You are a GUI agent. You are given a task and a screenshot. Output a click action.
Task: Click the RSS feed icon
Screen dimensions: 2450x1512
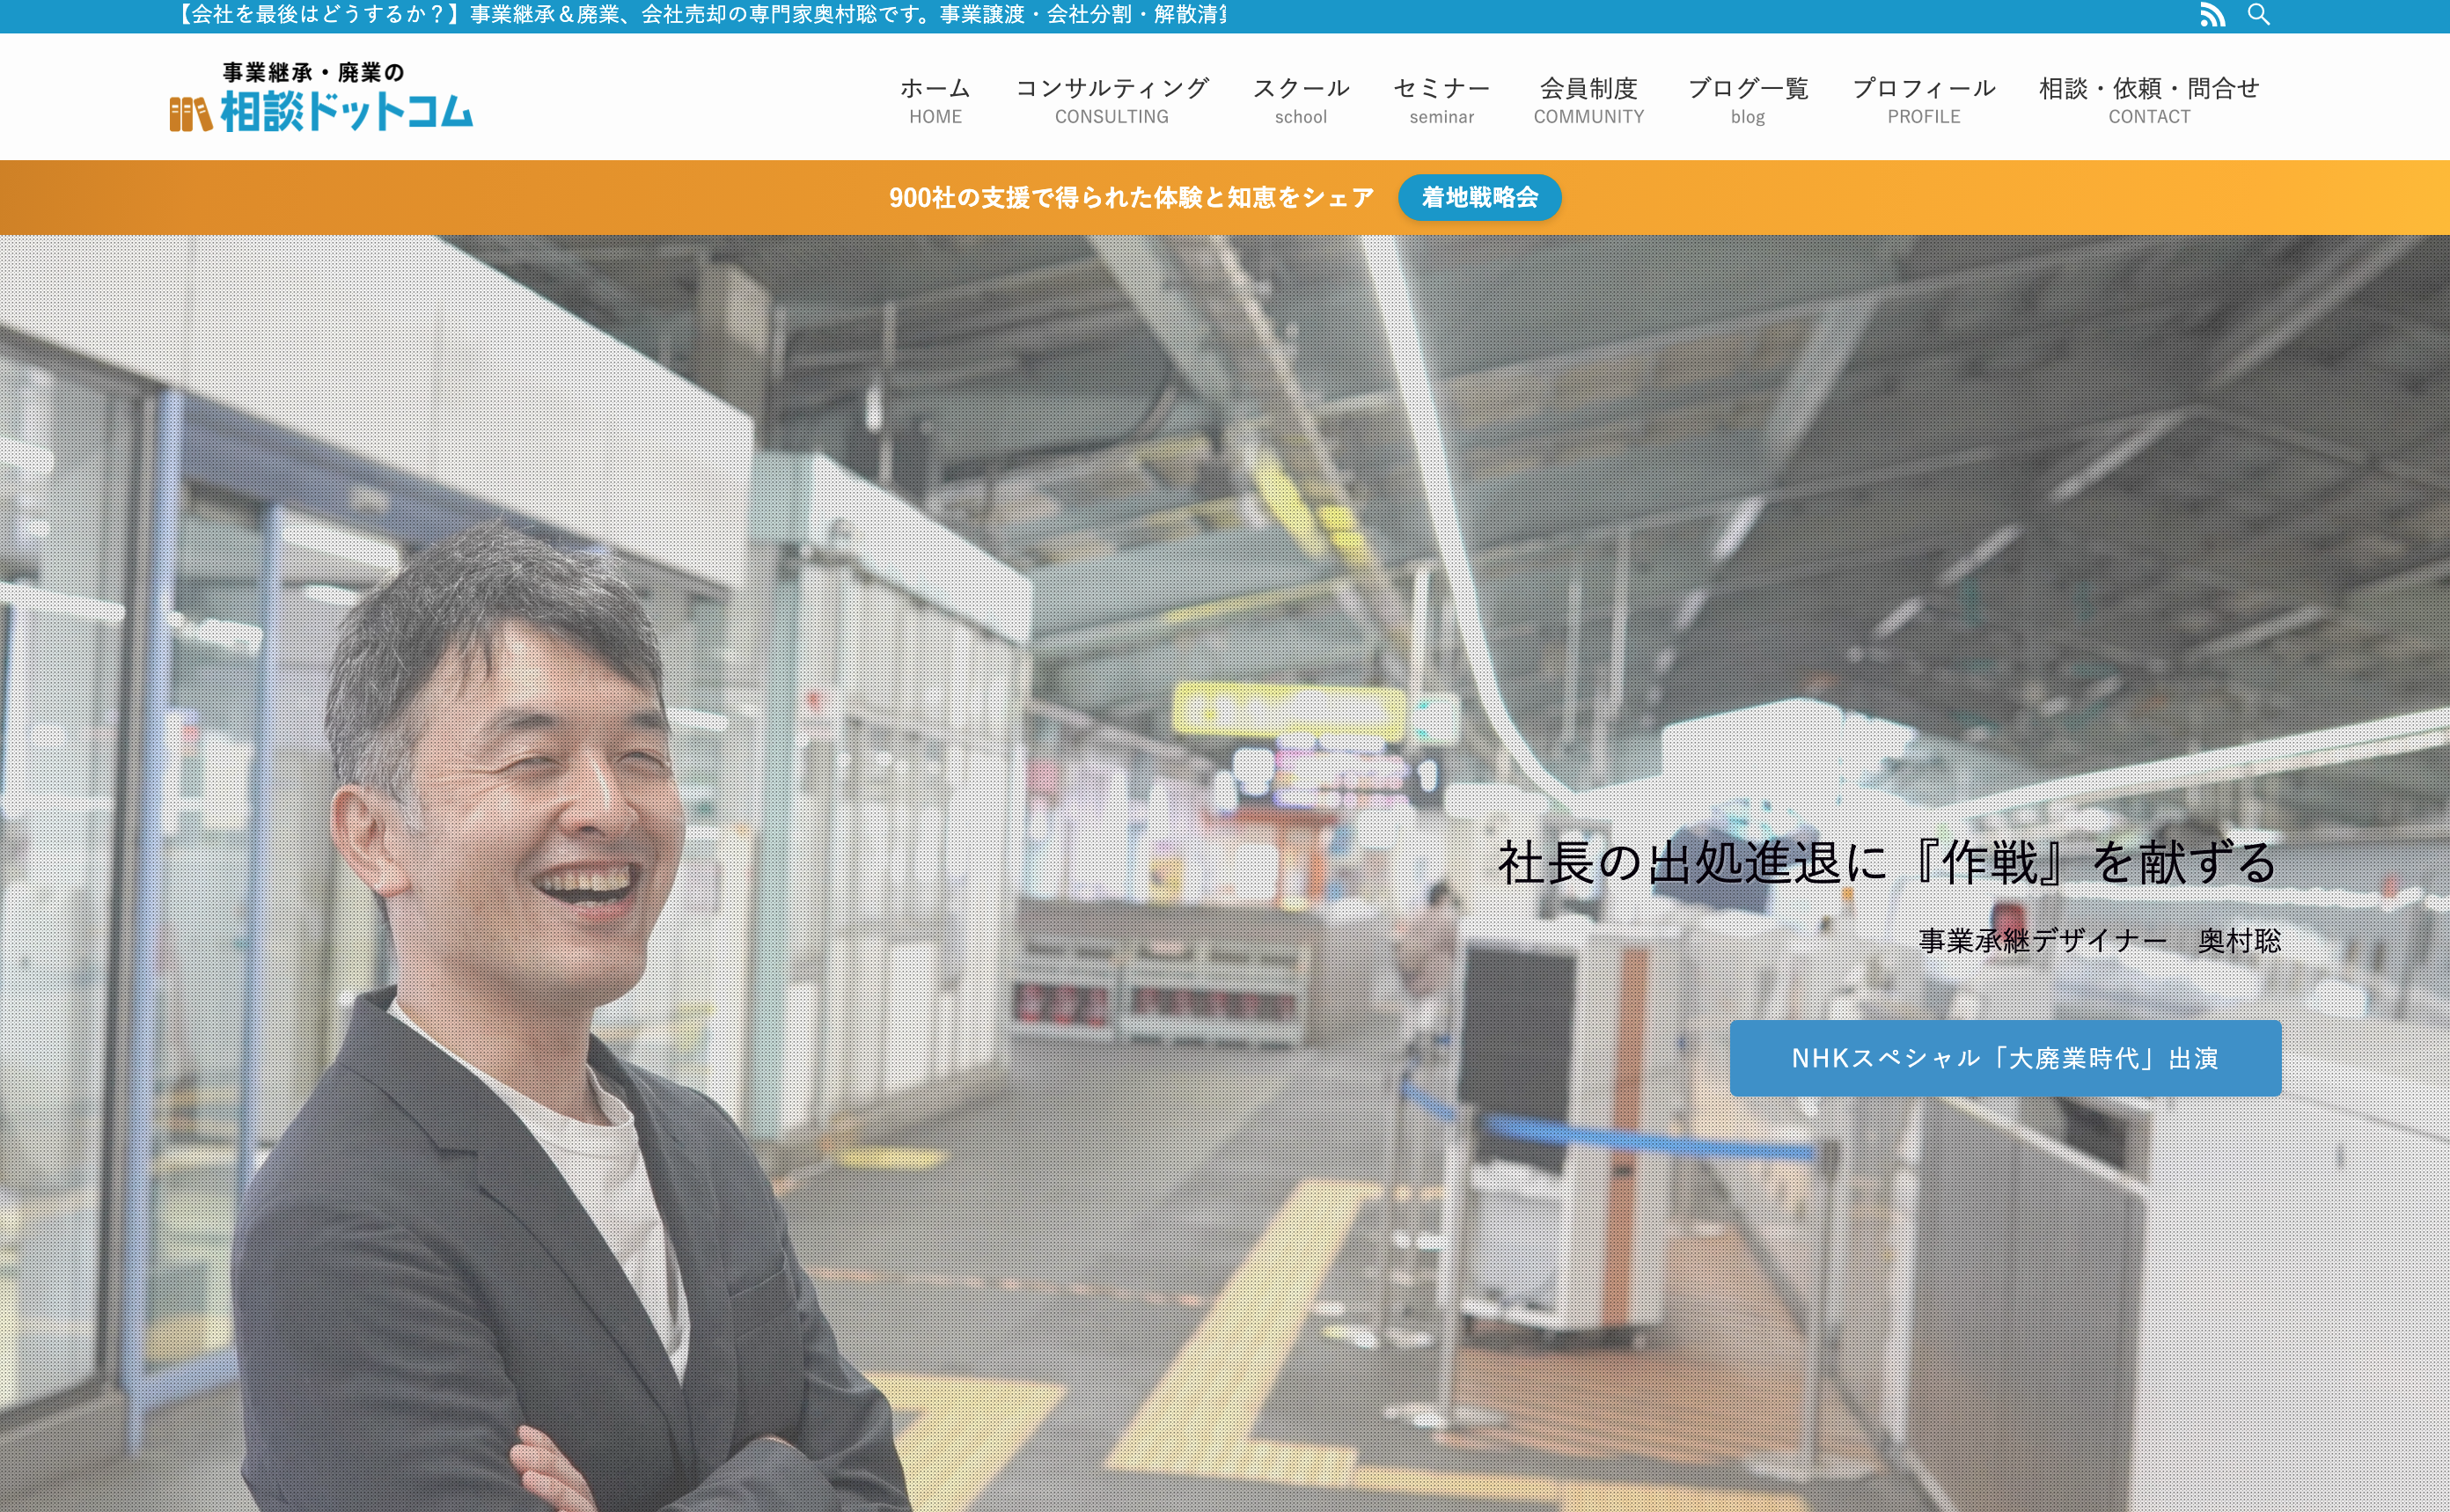tap(2212, 15)
